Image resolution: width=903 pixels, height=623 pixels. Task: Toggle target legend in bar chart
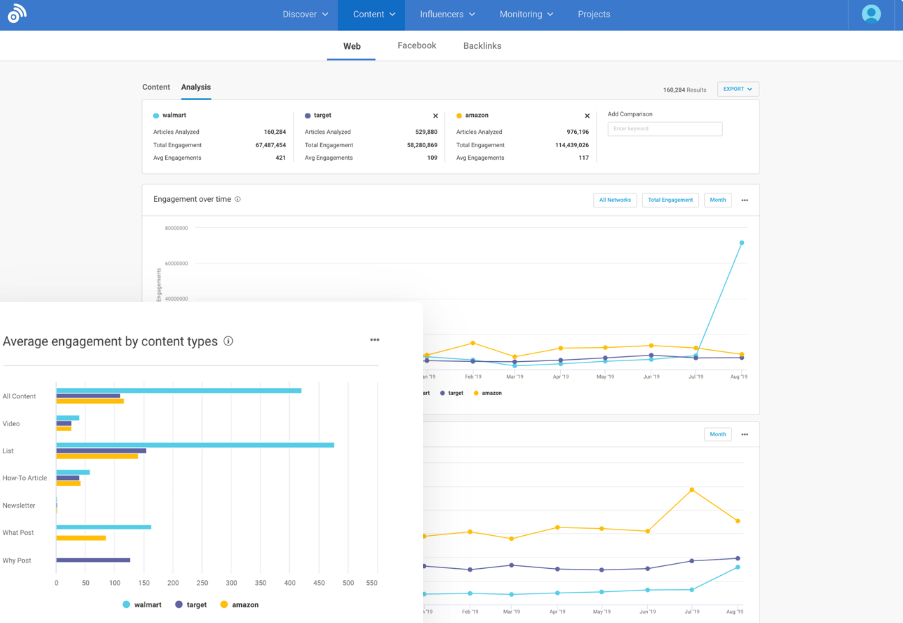(x=191, y=605)
